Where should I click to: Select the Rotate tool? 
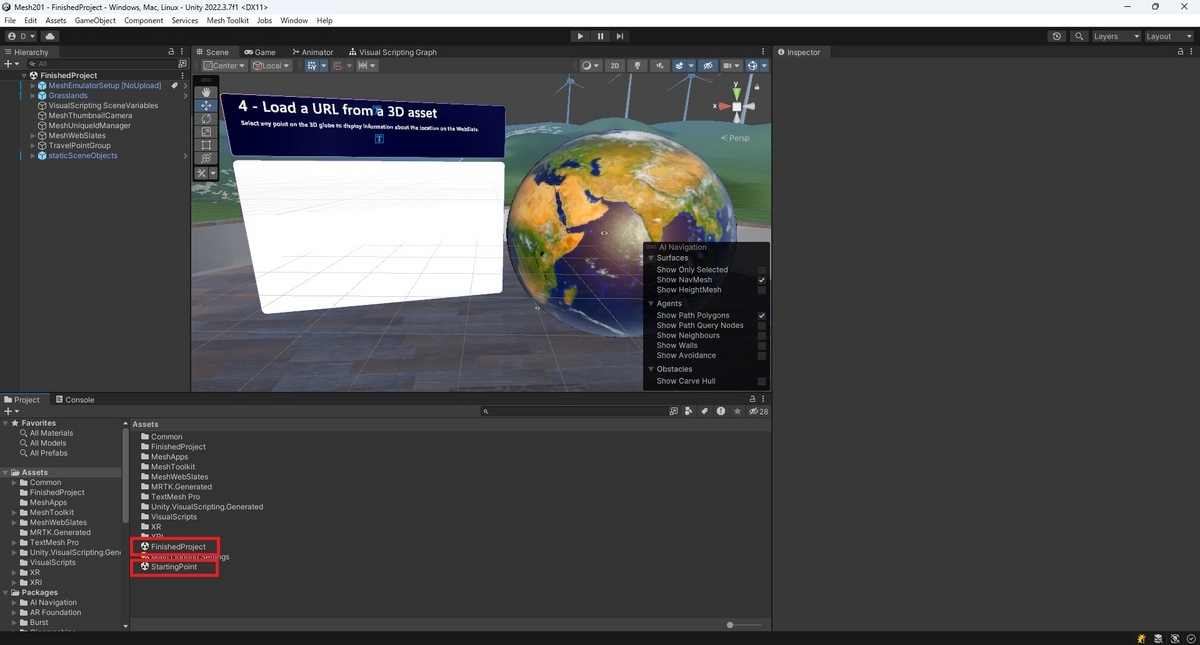(x=207, y=118)
